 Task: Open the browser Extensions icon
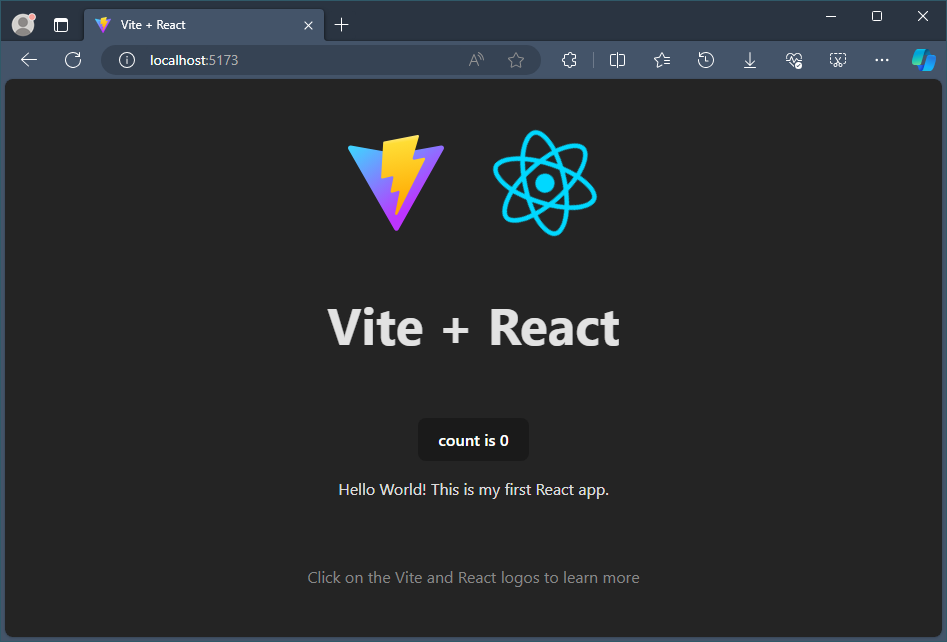[x=570, y=60]
